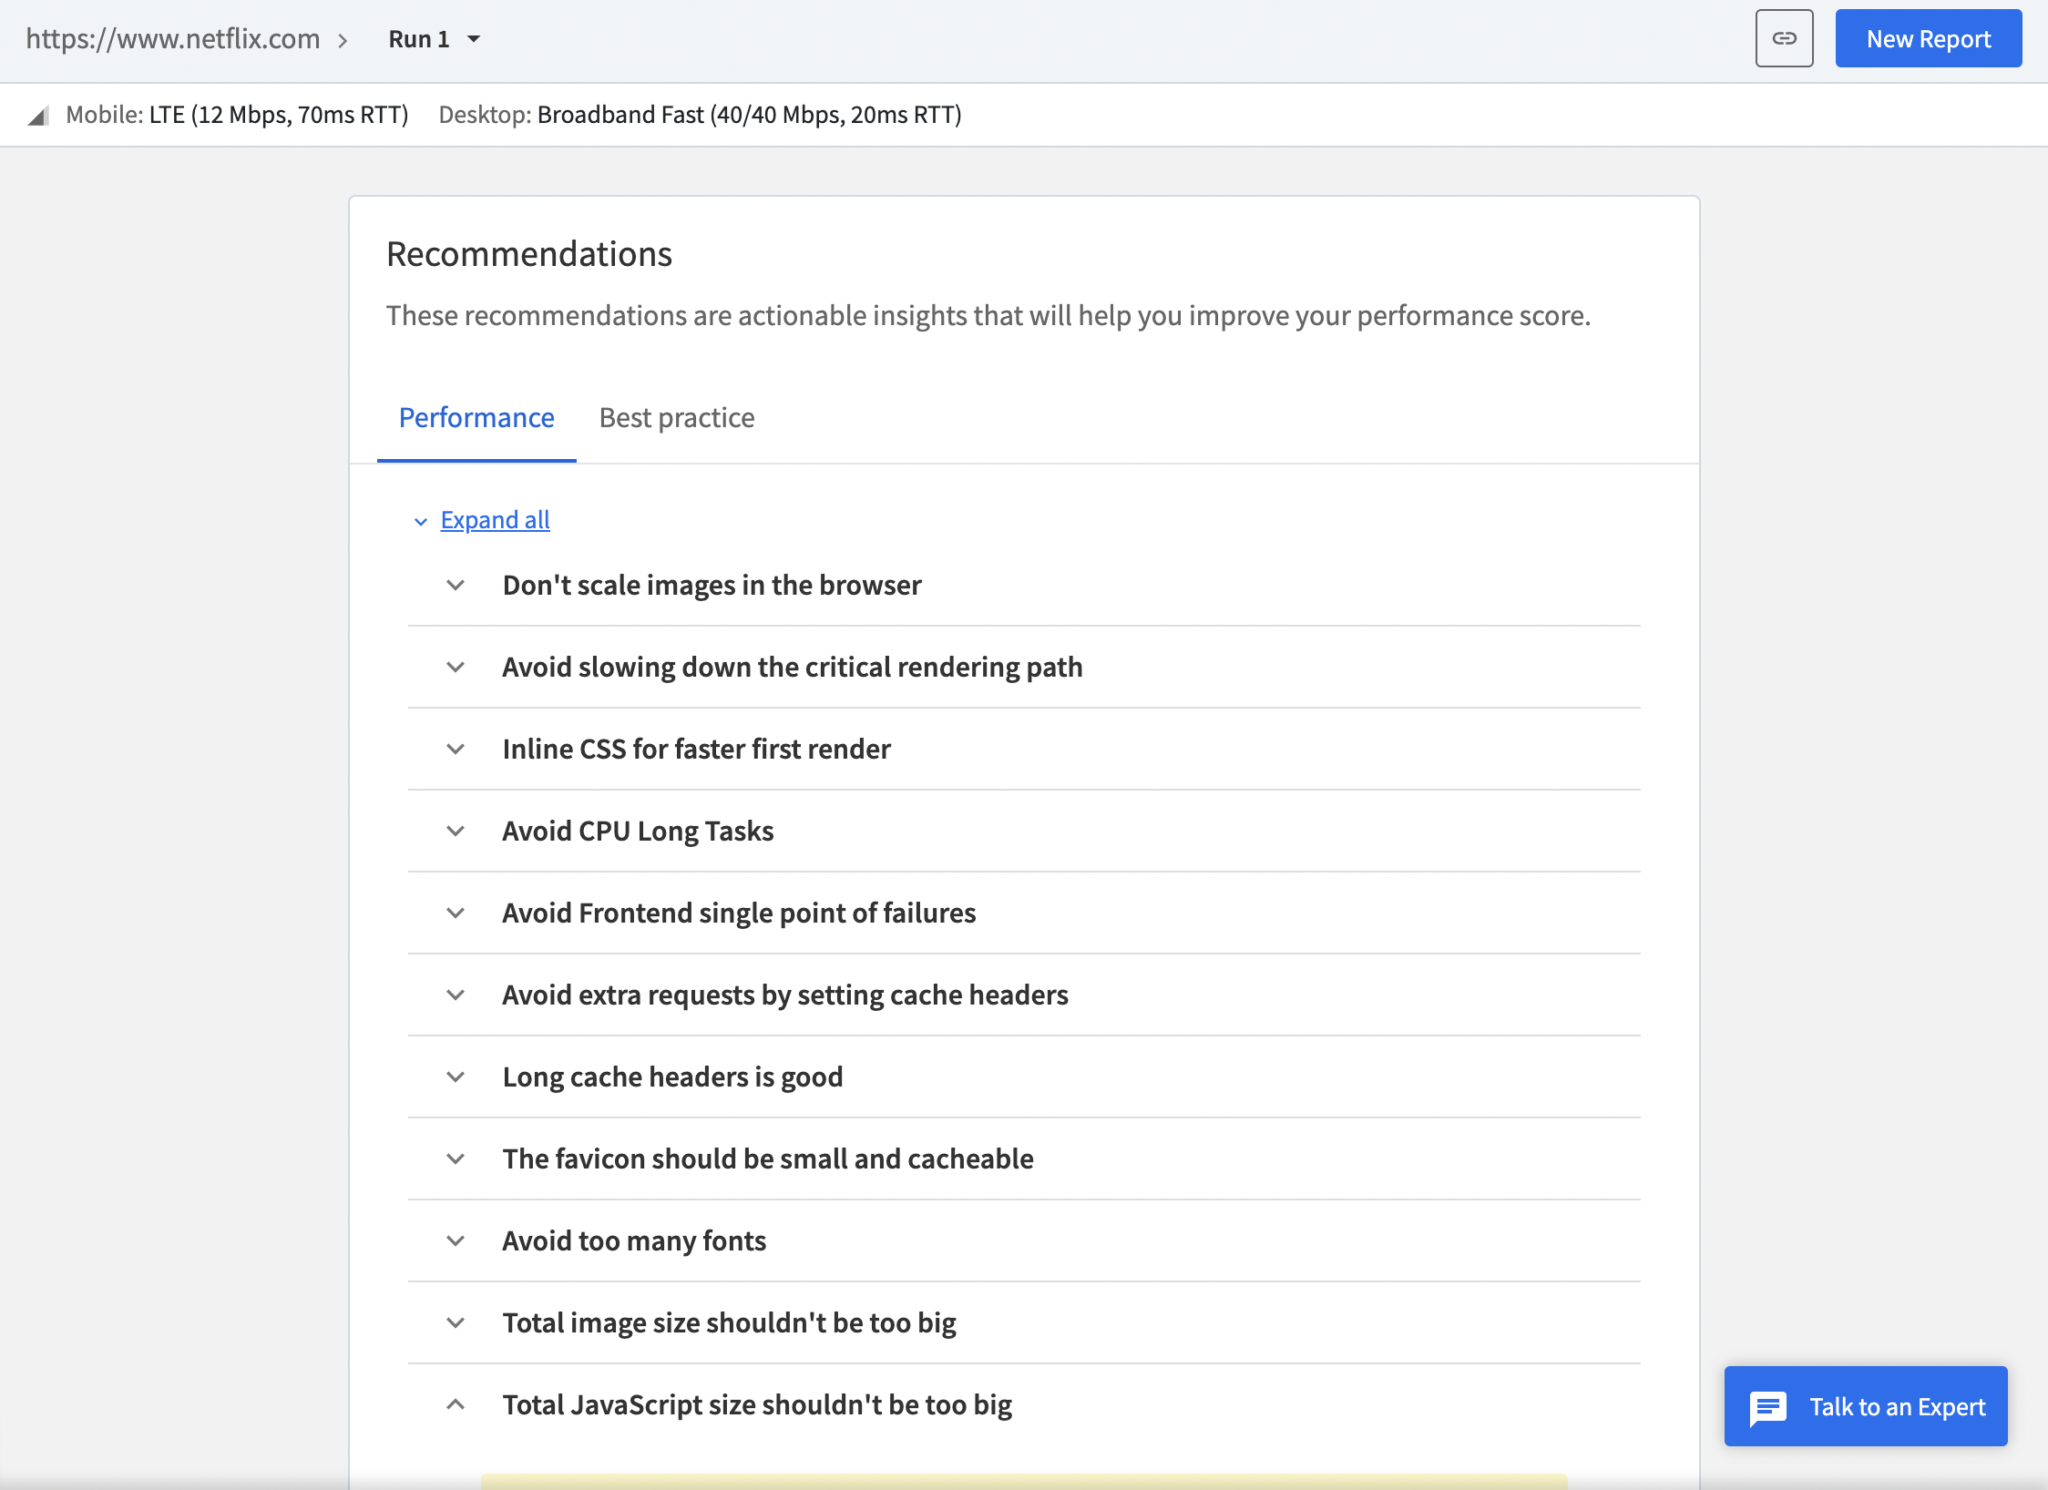Open the New Report page

click(x=1927, y=38)
